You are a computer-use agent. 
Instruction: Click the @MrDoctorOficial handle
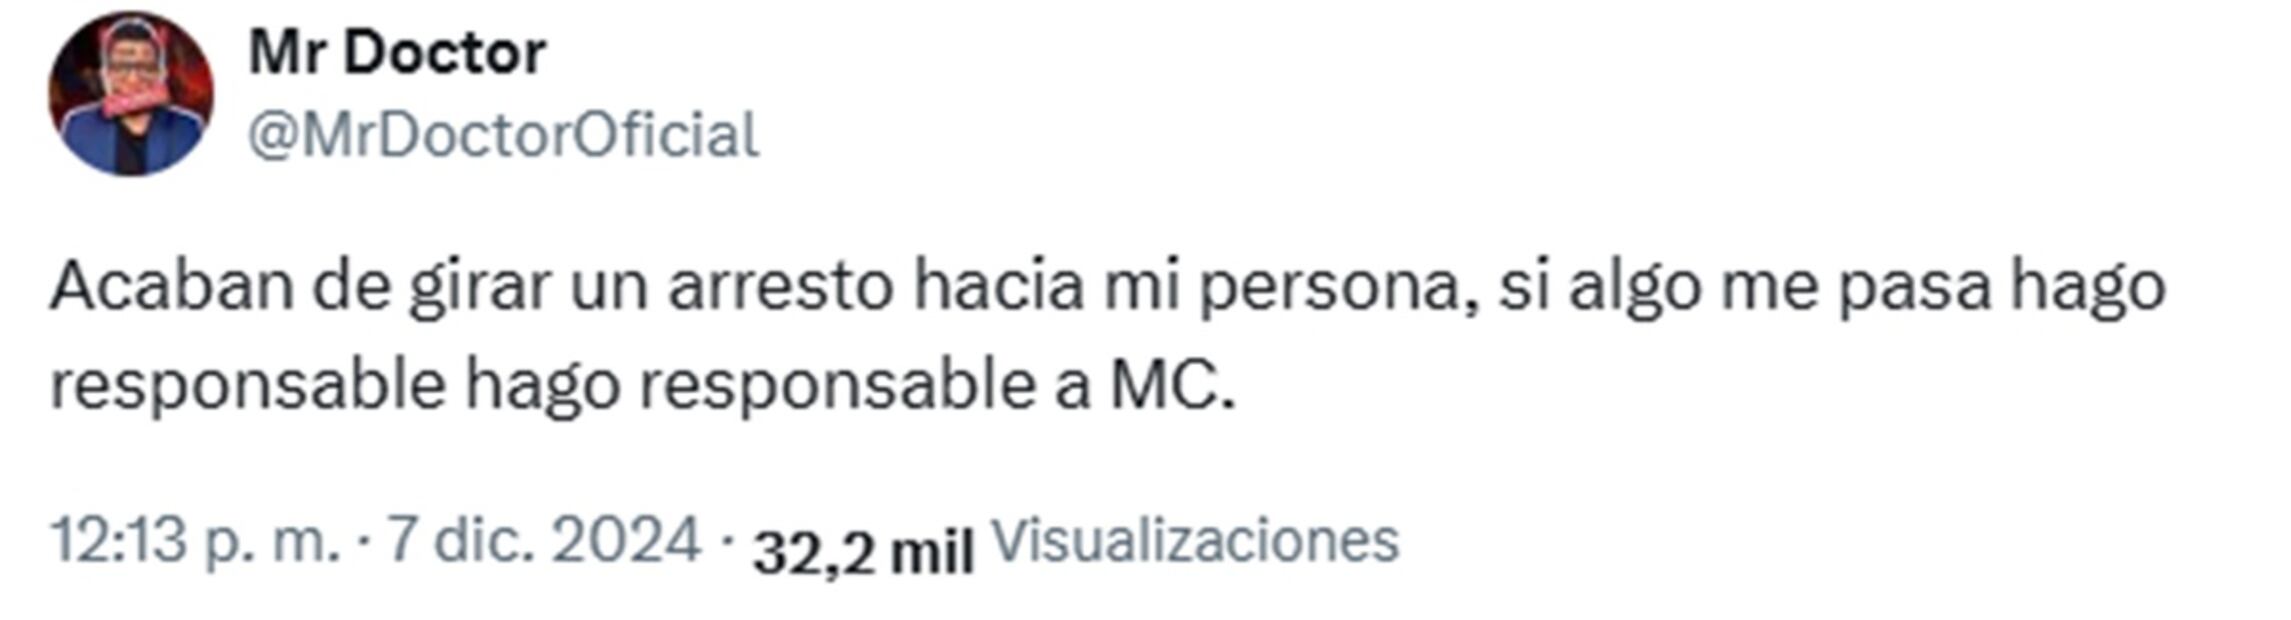click(x=503, y=136)
